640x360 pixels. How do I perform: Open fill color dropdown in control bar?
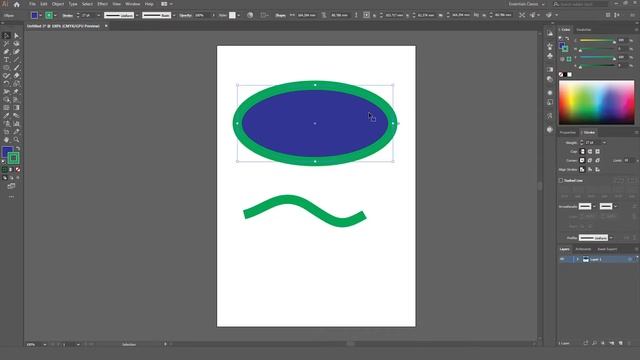point(40,16)
